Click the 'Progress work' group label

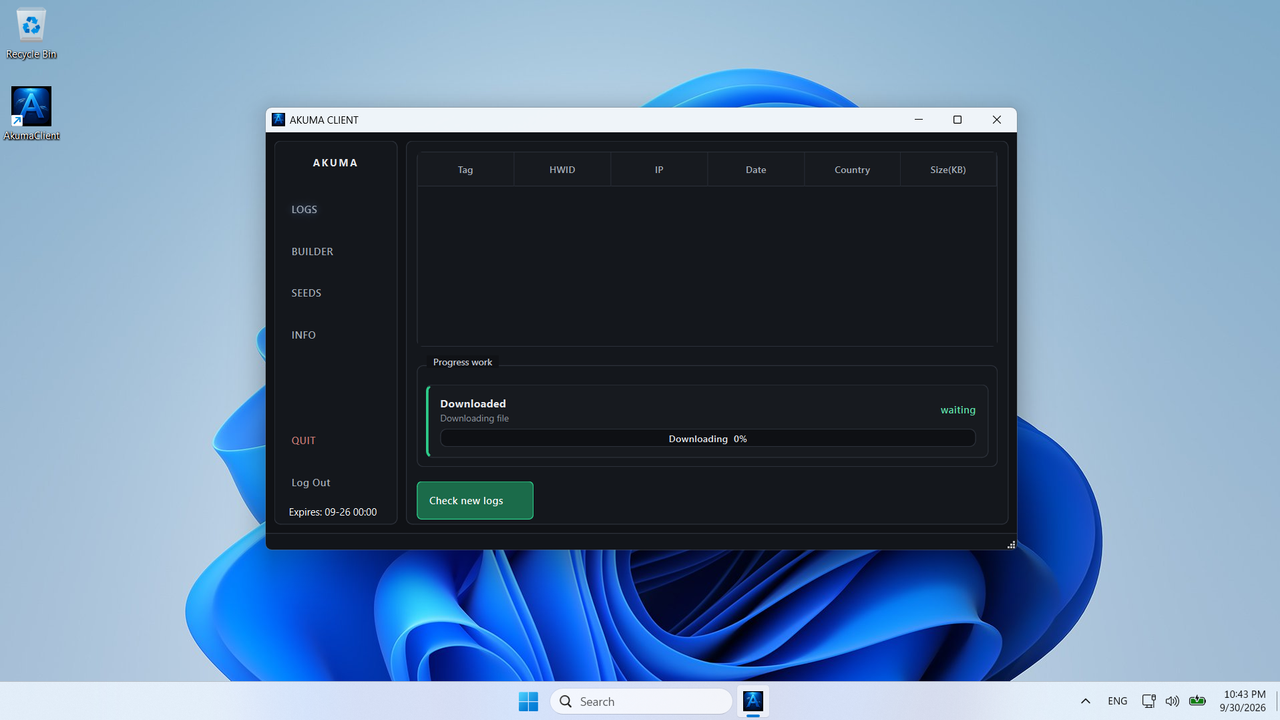click(463, 362)
